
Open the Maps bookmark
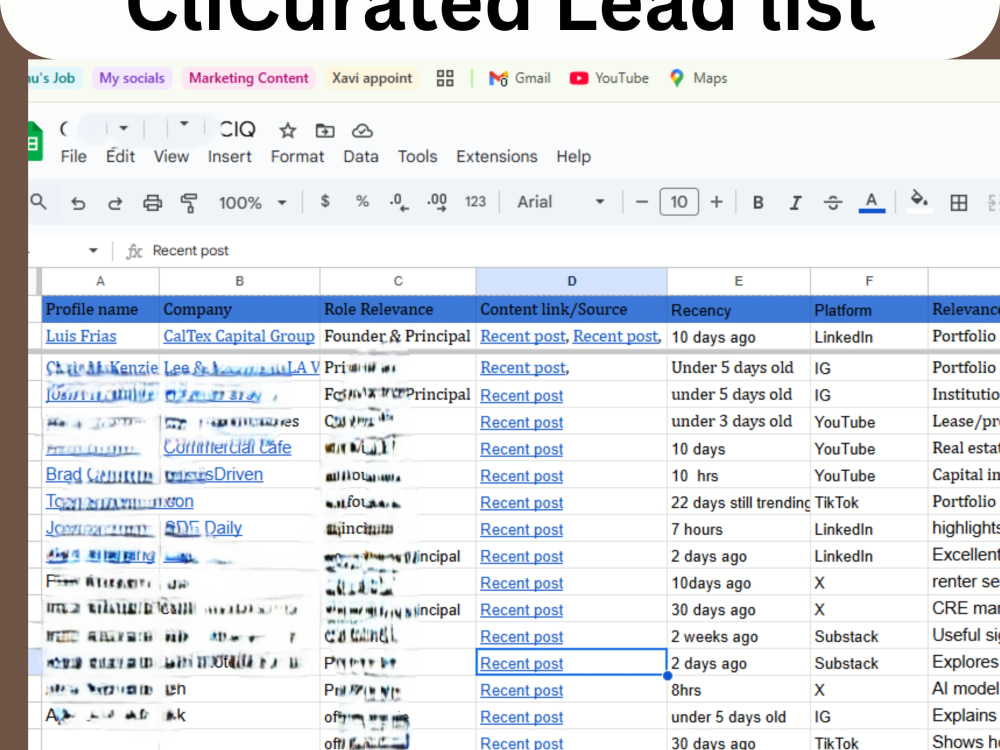coord(698,78)
